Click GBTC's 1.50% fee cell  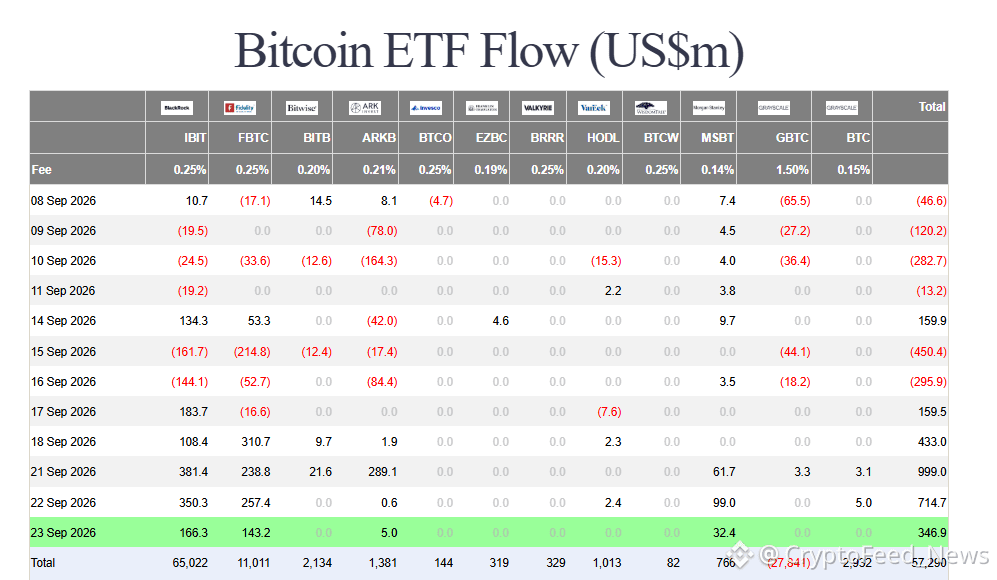pos(792,170)
